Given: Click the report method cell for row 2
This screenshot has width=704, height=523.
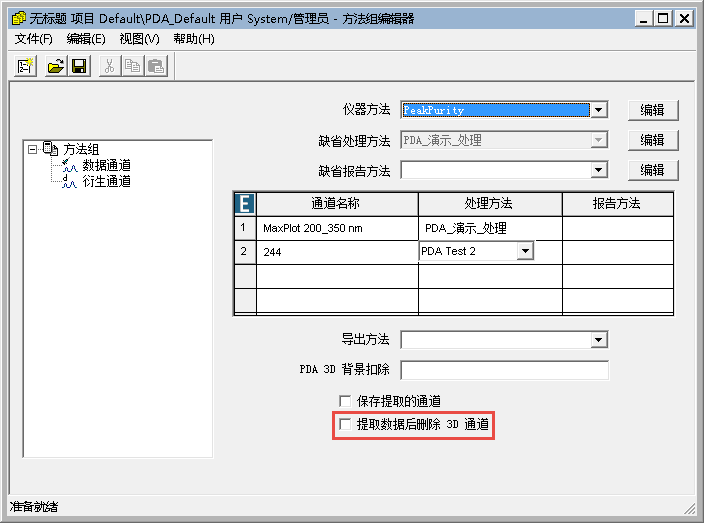Looking at the screenshot, I should coord(618,252).
